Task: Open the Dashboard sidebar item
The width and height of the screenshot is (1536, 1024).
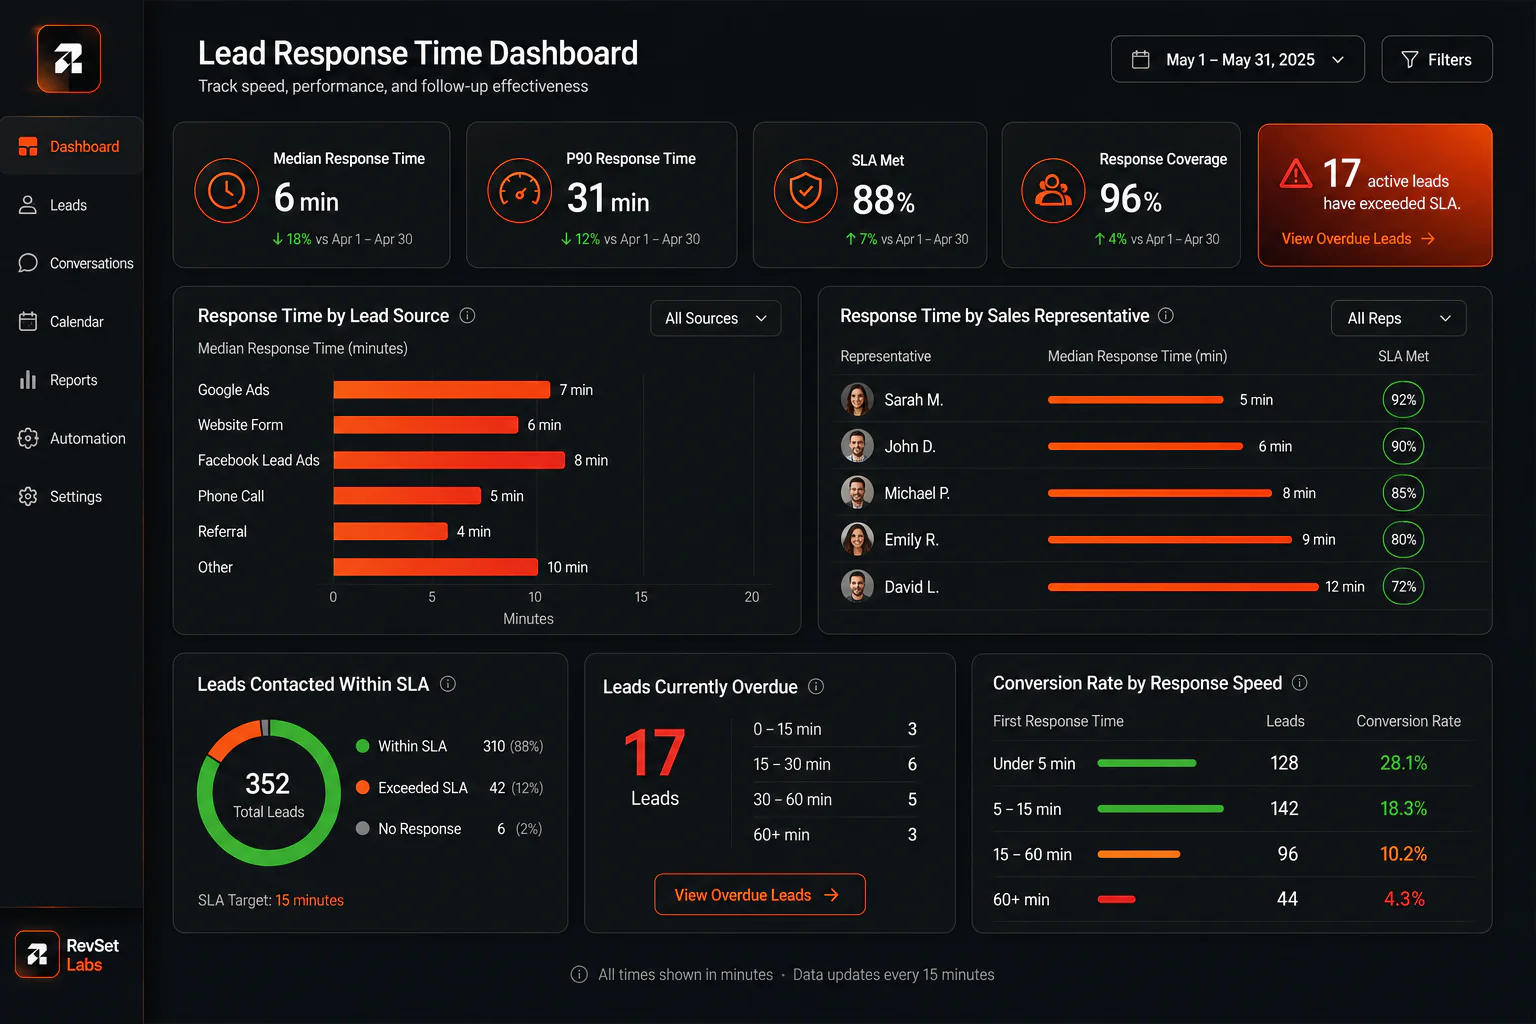Action: [71, 147]
